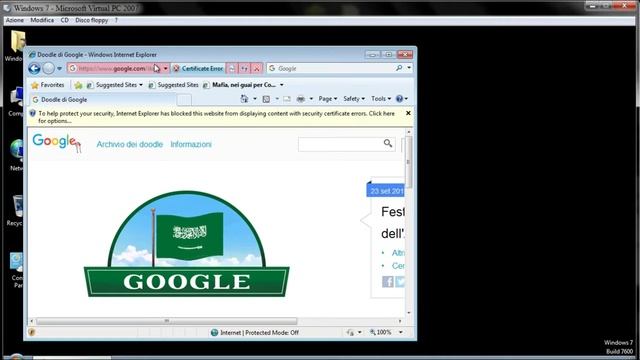
Task: Open the Informazioni link
Action: pyautogui.click(x=191, y=144)
